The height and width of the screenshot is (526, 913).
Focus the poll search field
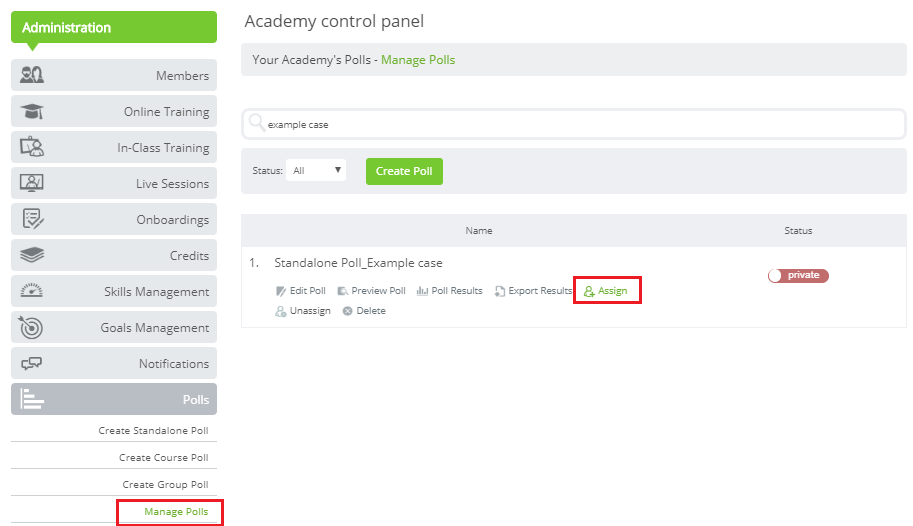point(574,124)
